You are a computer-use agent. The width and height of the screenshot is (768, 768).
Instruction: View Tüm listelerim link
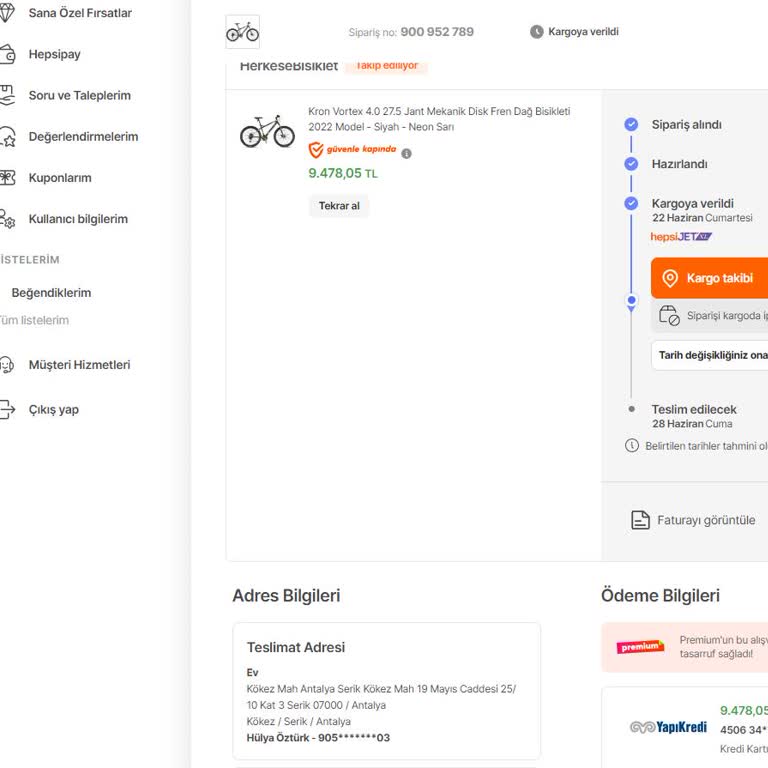34,320
